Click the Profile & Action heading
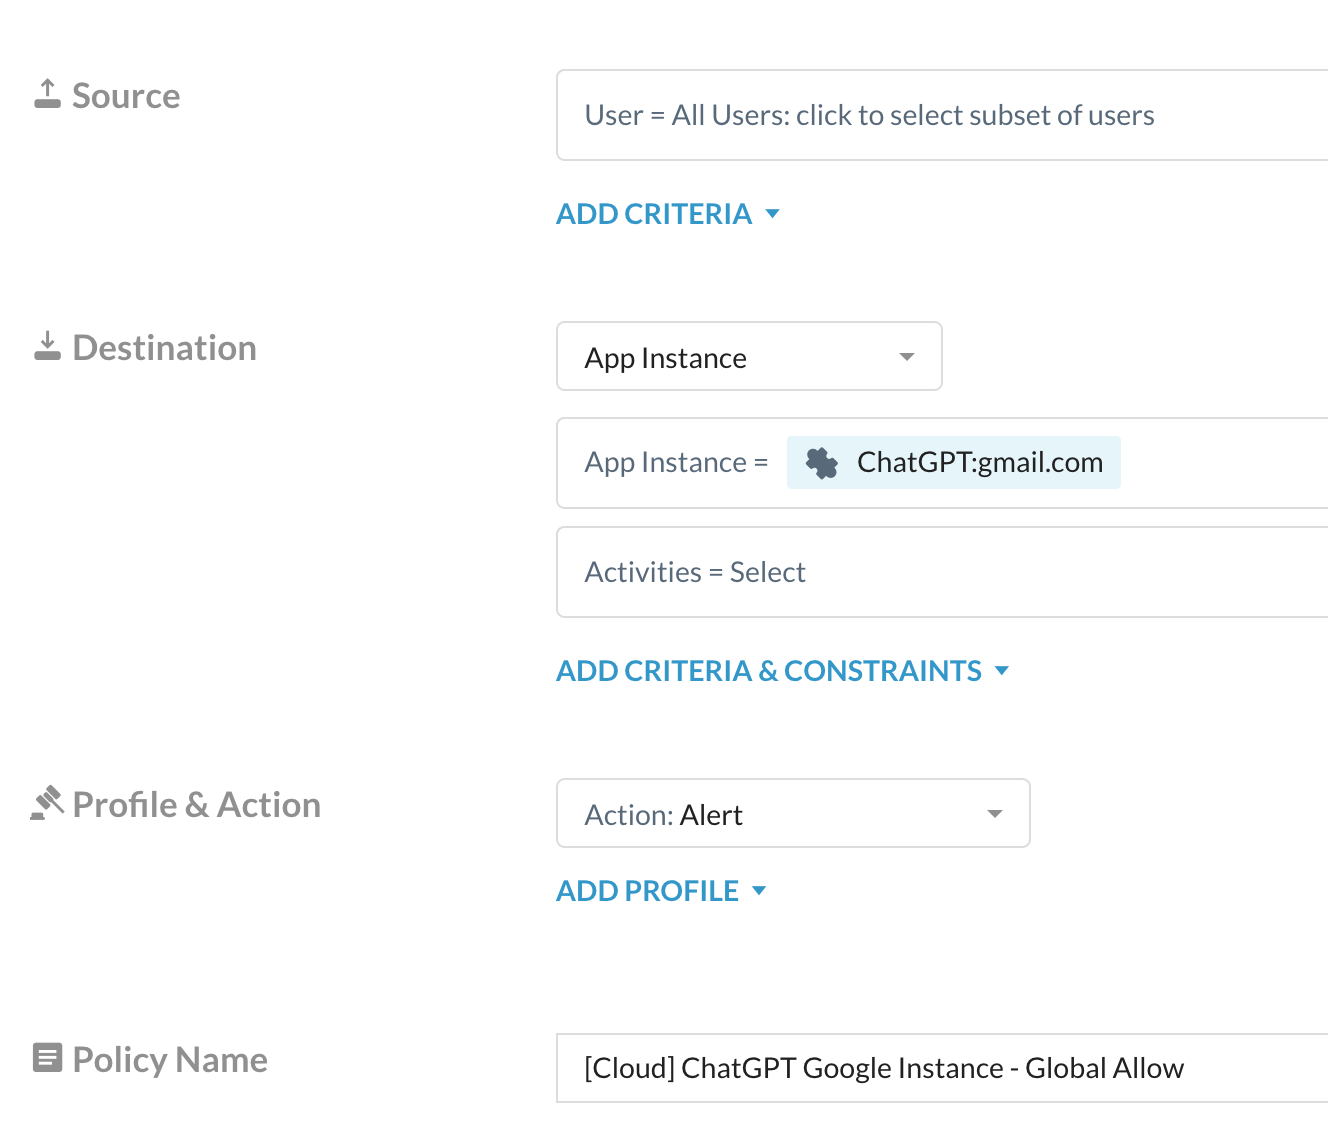This screenshot has height=1132, width=1328. tap(197, 805)
